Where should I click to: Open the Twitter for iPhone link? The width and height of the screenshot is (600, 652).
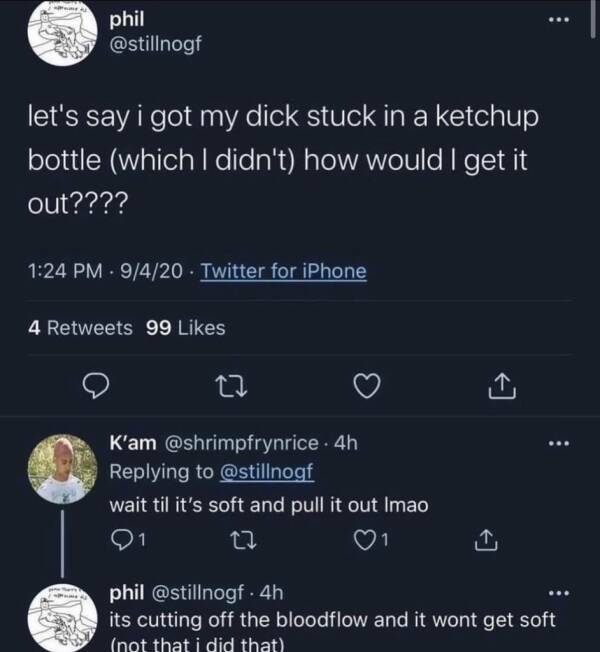(x=284, y=271)
